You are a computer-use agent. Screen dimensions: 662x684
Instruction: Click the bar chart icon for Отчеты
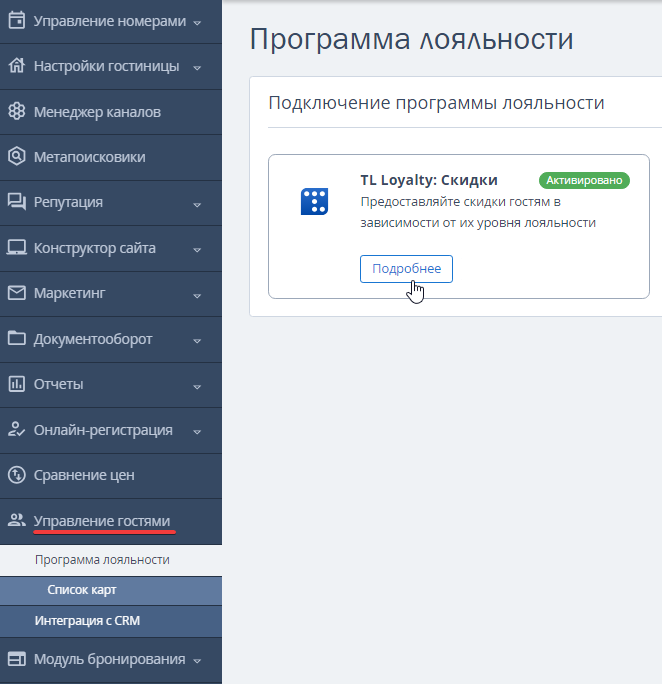pos(17,384)
